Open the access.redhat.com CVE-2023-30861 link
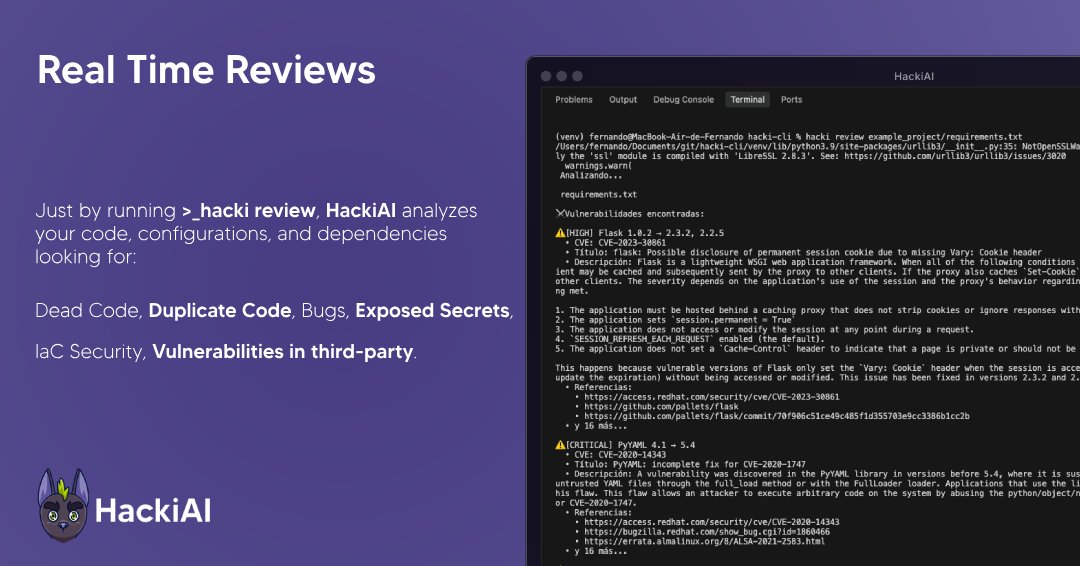Screen dimensions: 1080x566 (x=712, y=397)
